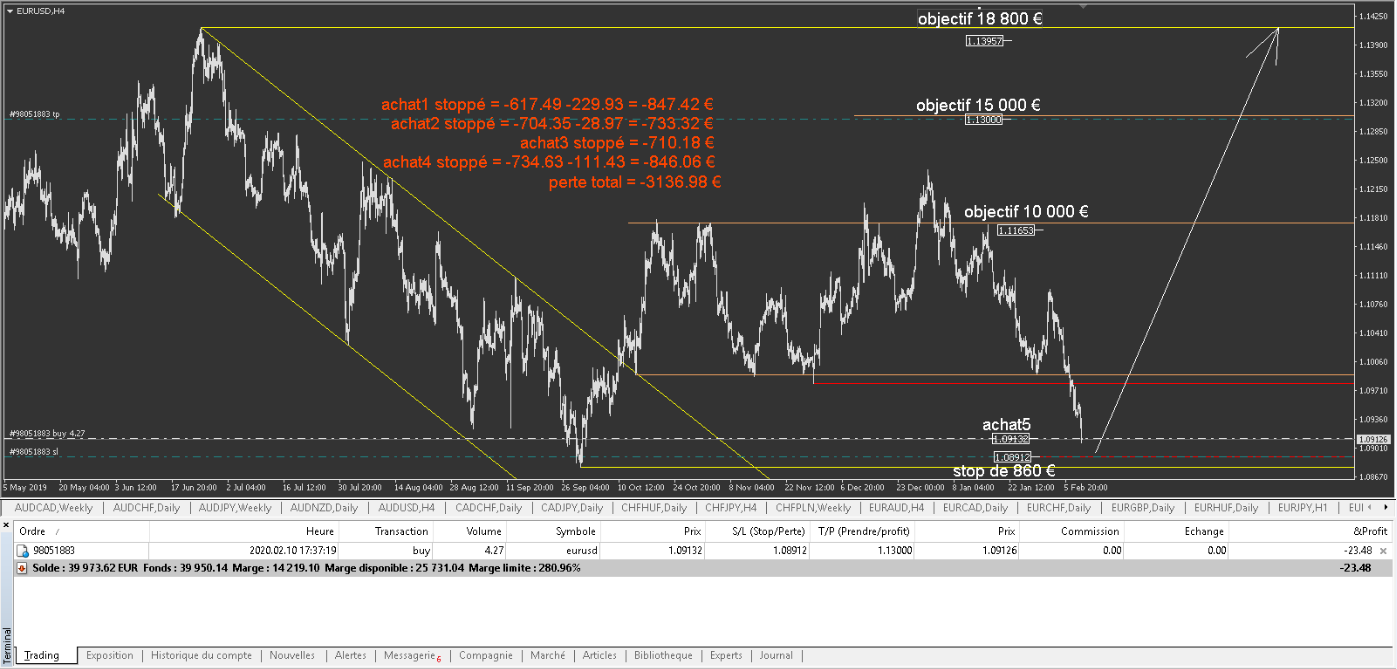
Task: Open the Bibliotheque tab
Action: (663, 656)
